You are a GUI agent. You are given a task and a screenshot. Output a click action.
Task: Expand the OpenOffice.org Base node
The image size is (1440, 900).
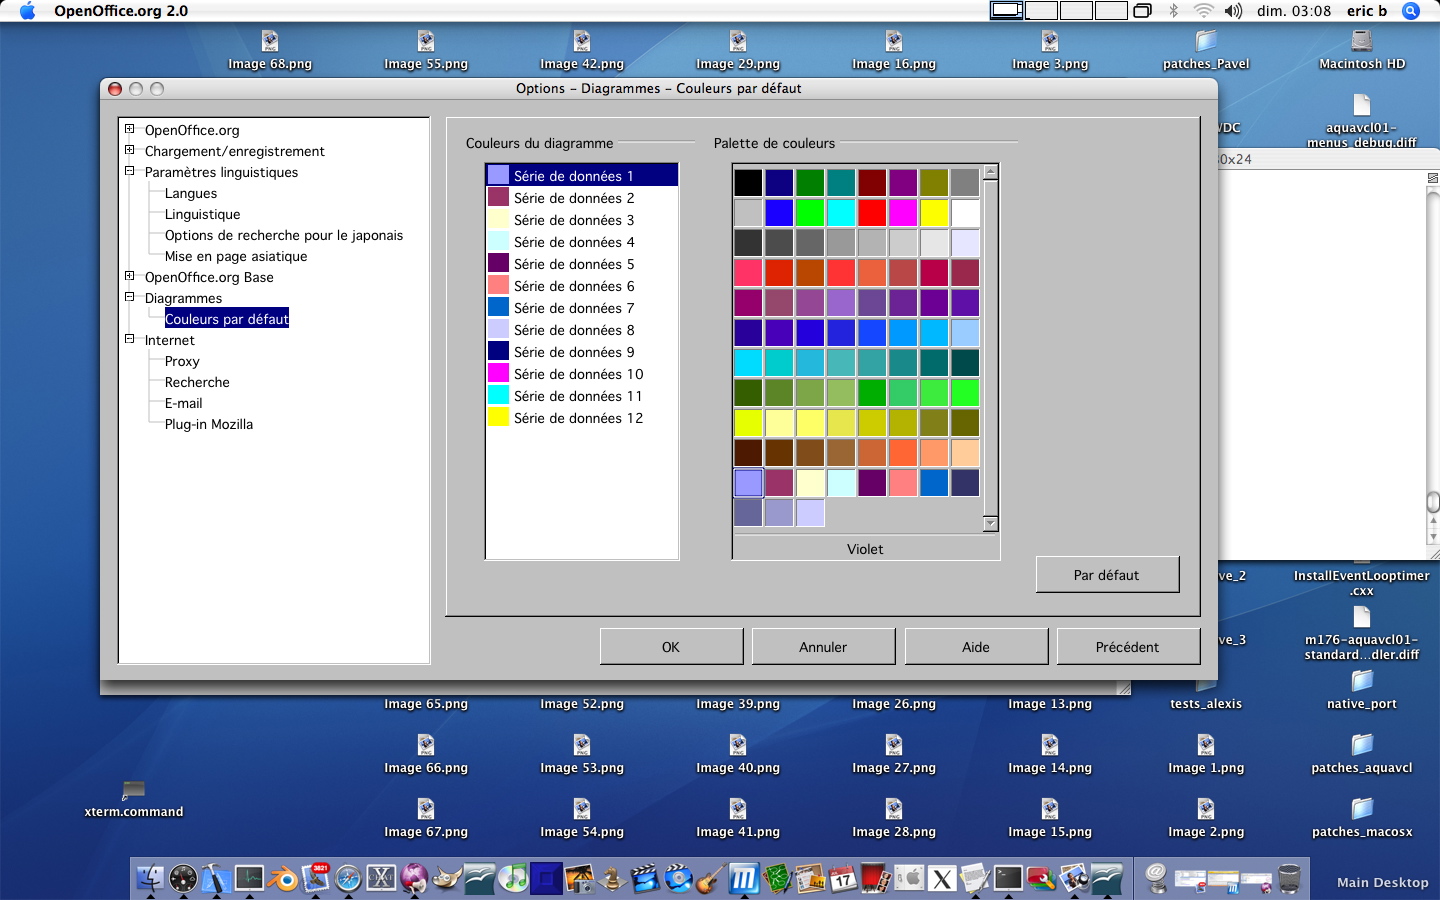[x=129, y=276]
